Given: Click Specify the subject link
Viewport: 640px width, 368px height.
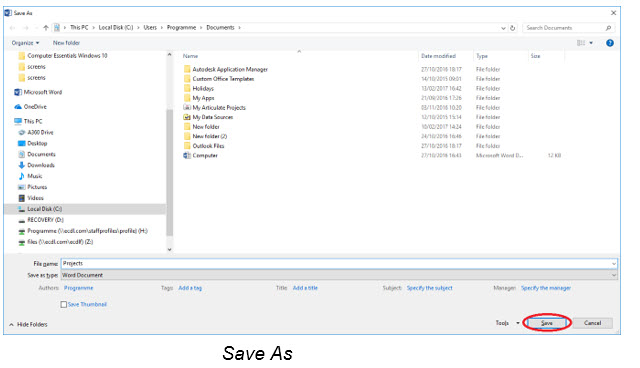Looking at the screenshot, I should pyautogui.click(x=429, y=288).
